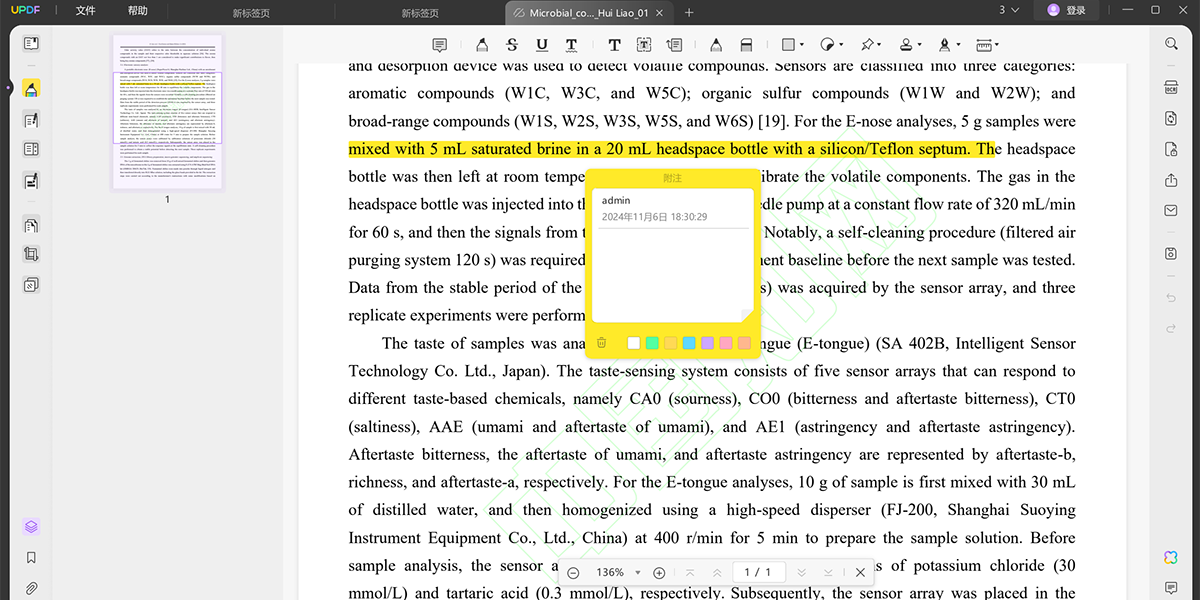Select the sticky note comment tool

pyautogui.click(x=439, y=45)
